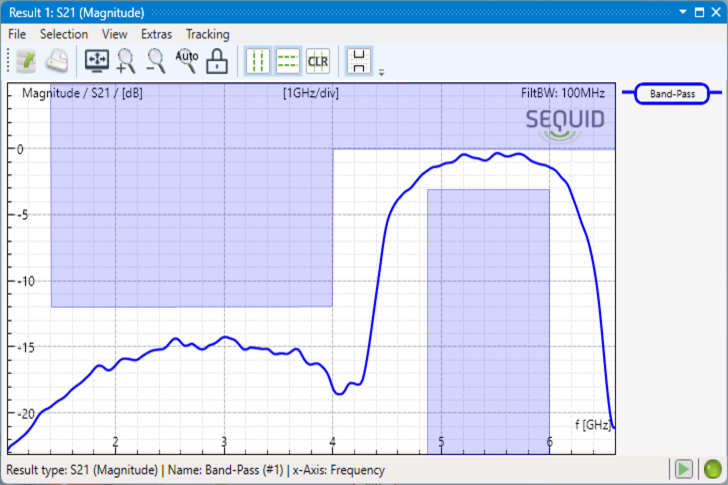Screen dimensions: 728x485
Task: Toggle vertical marker lines
Action: (259, 61)
